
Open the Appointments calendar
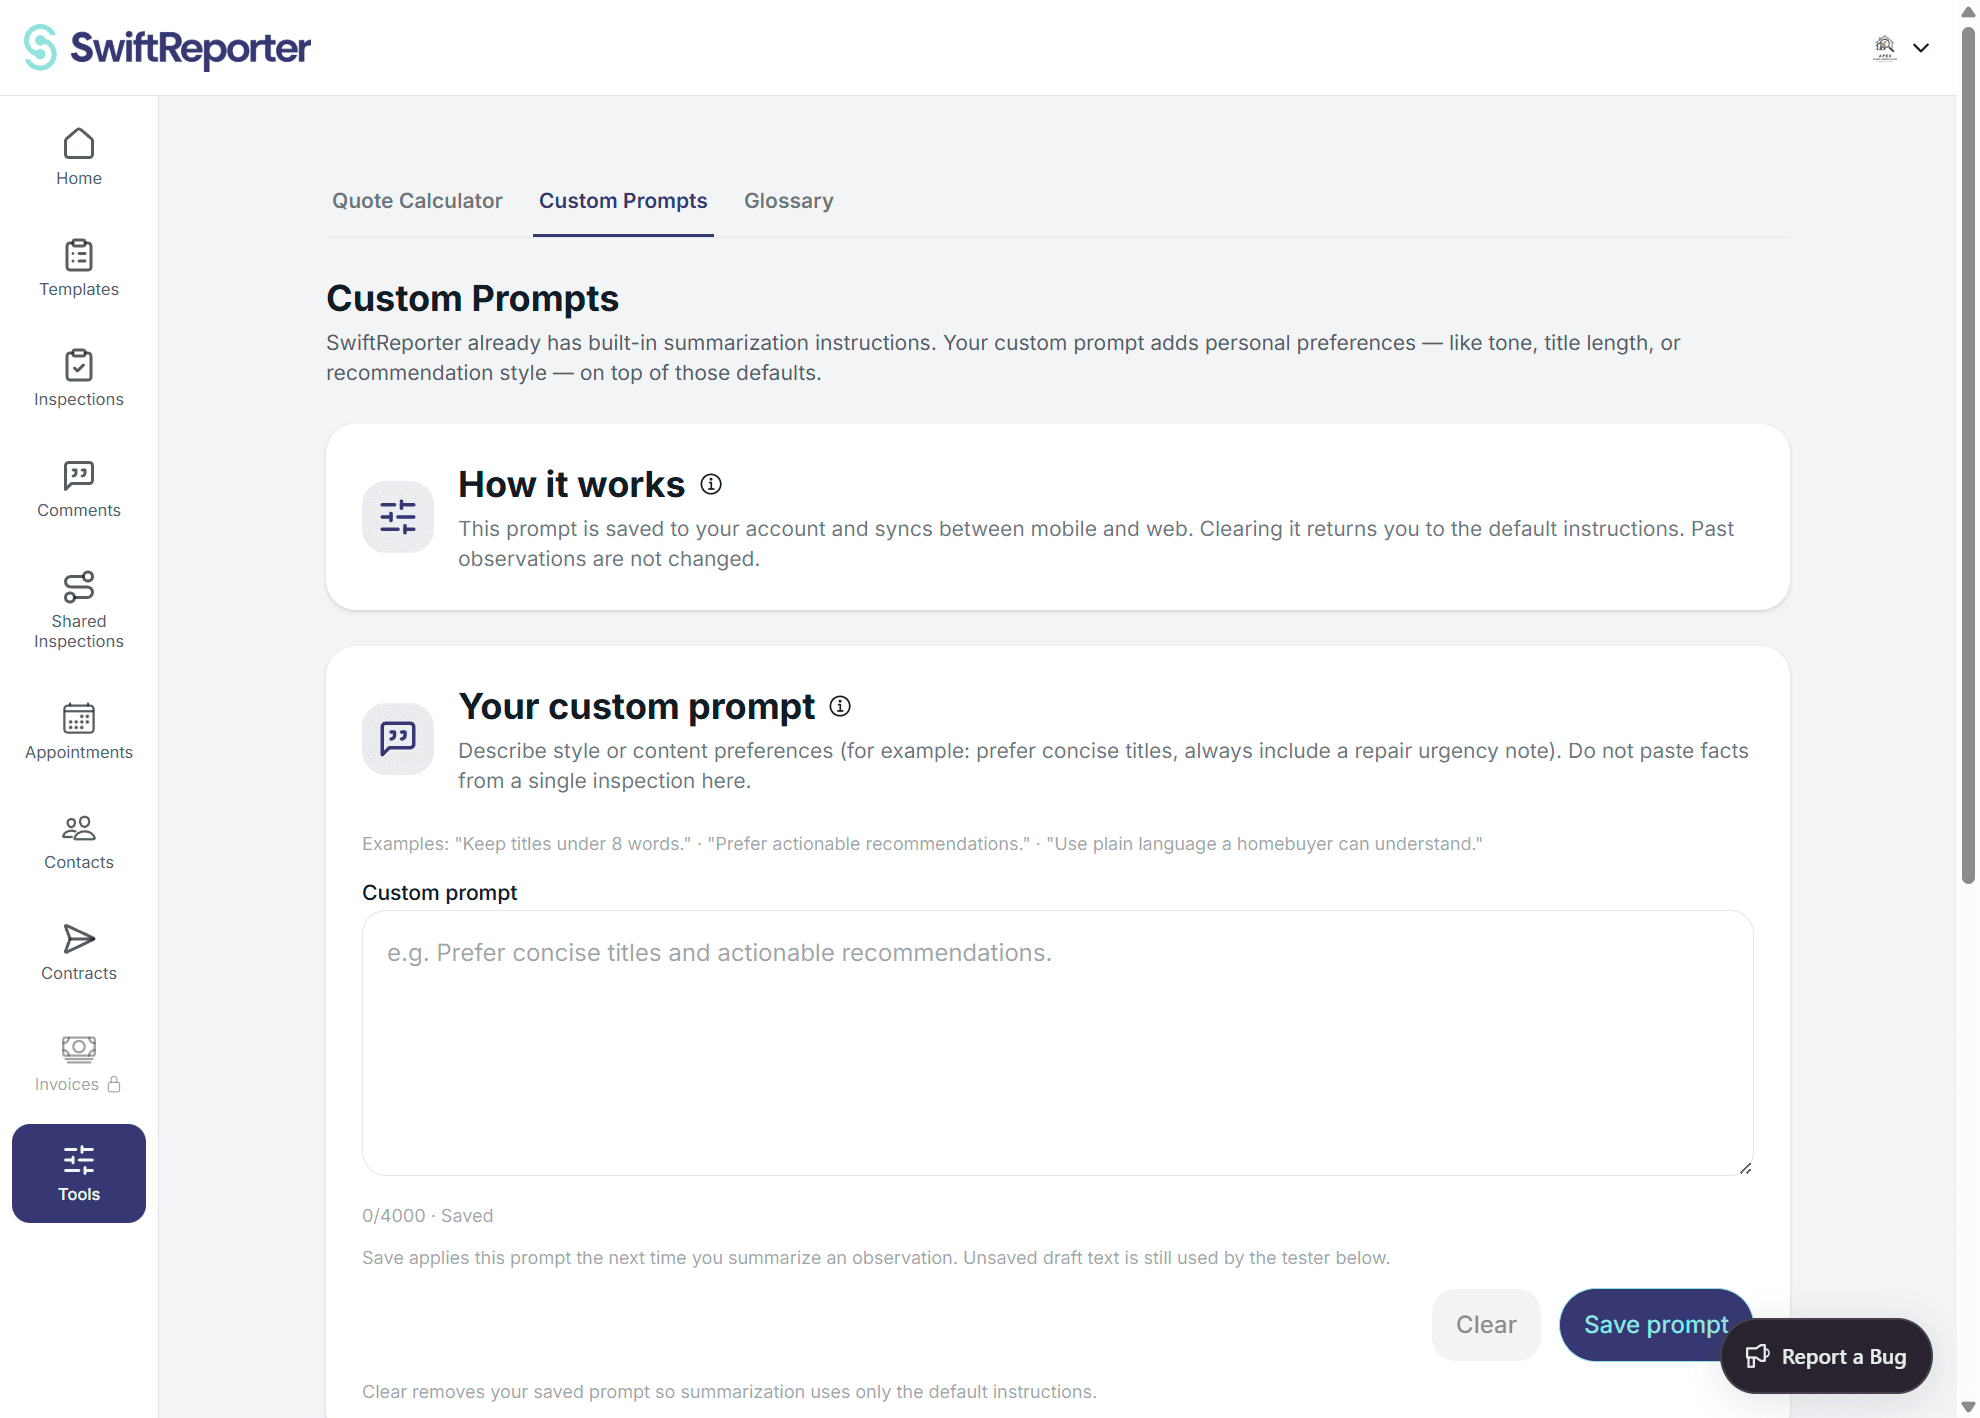[x=79, y=731]
